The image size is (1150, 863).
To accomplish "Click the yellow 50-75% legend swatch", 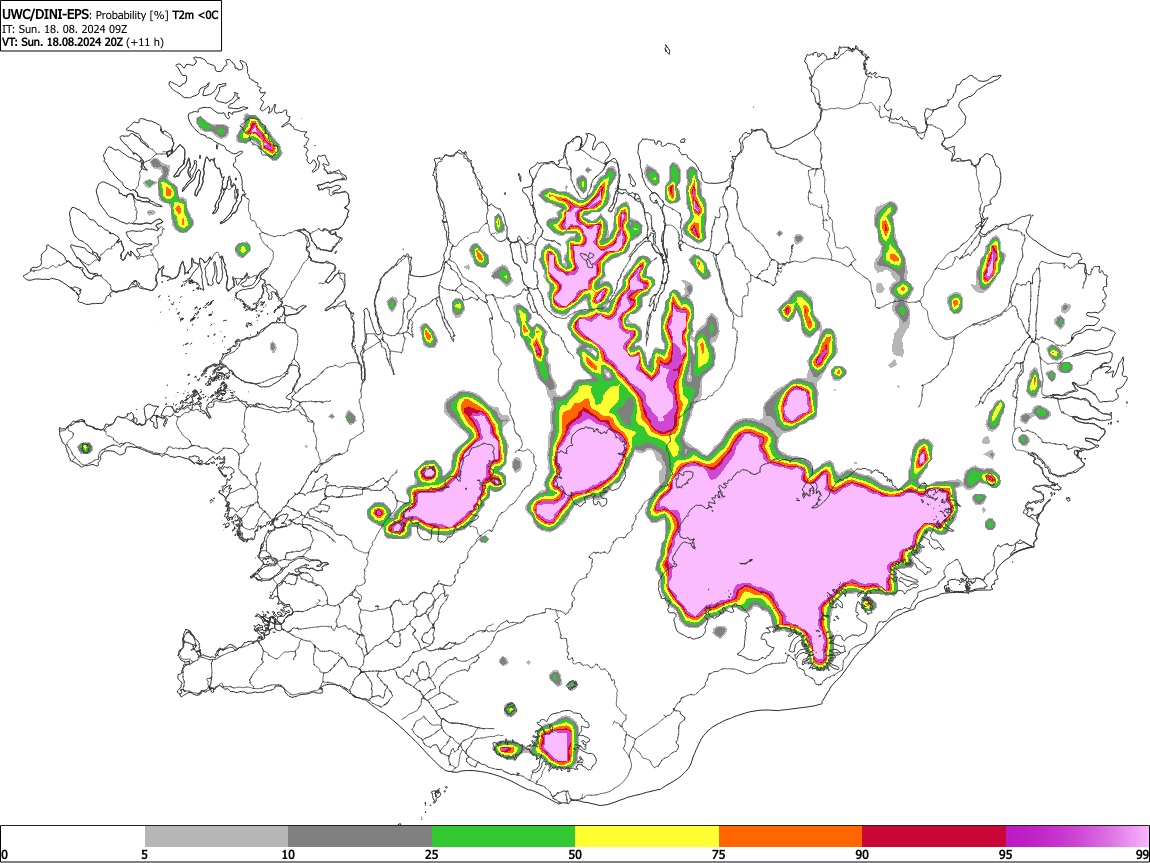I will point(647,837).
